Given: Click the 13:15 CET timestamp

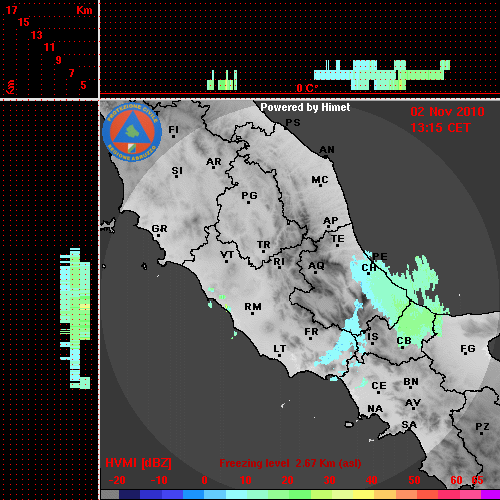Looking at the screenshot, I should click(x=440, y=128).
